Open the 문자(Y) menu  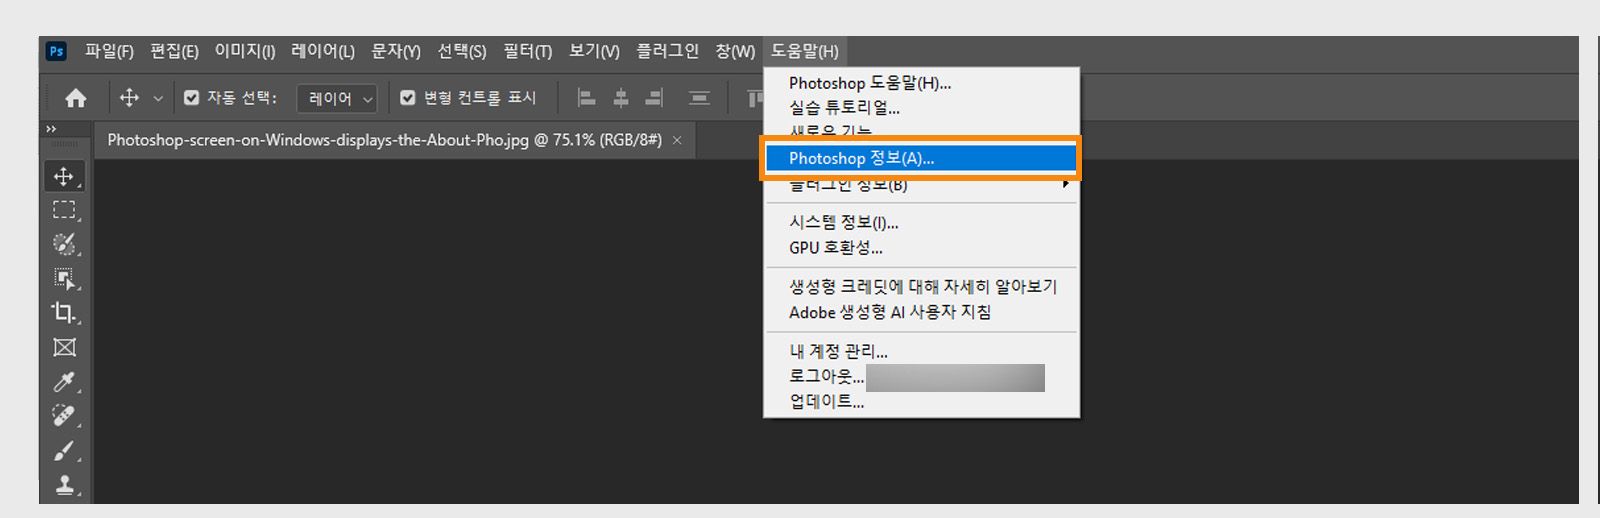pos(396,51)
